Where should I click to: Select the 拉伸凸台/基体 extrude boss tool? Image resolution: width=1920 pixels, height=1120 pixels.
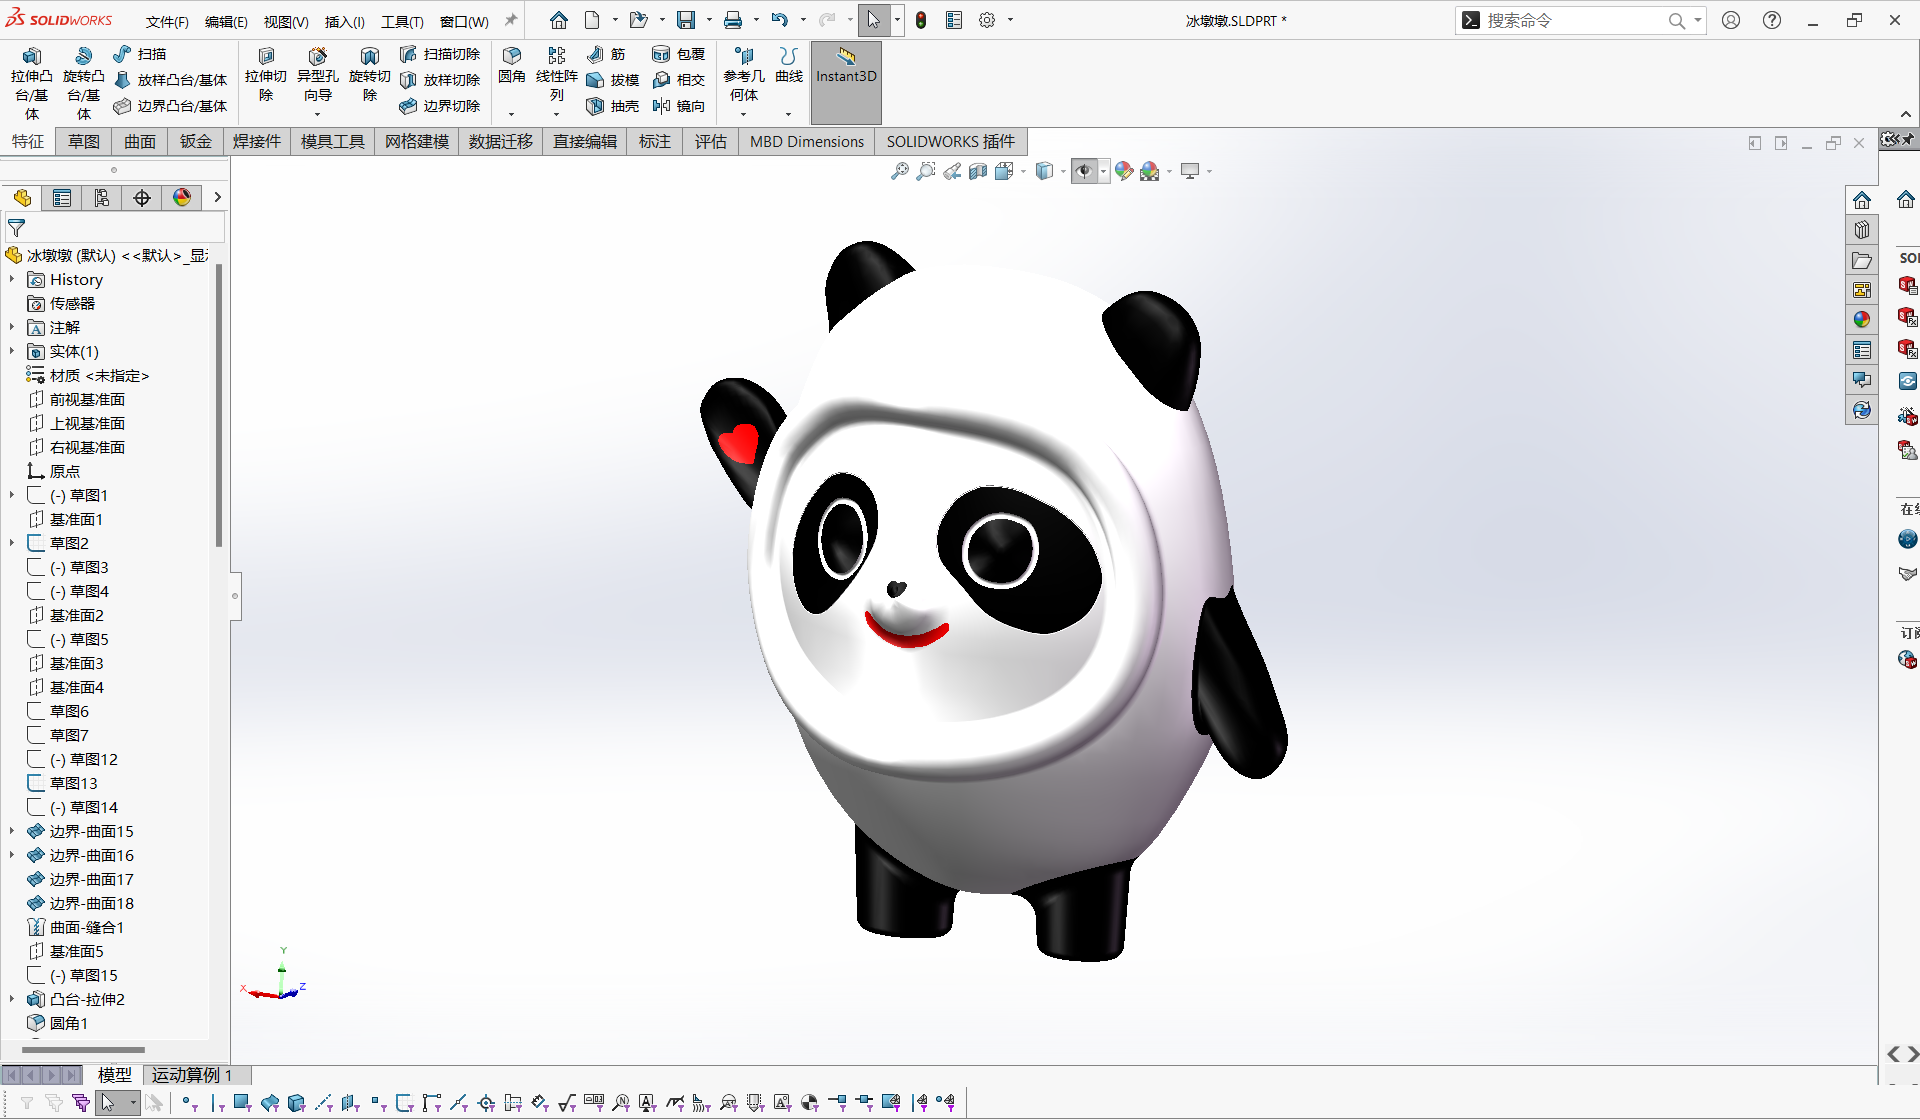[x=31, y=83]
